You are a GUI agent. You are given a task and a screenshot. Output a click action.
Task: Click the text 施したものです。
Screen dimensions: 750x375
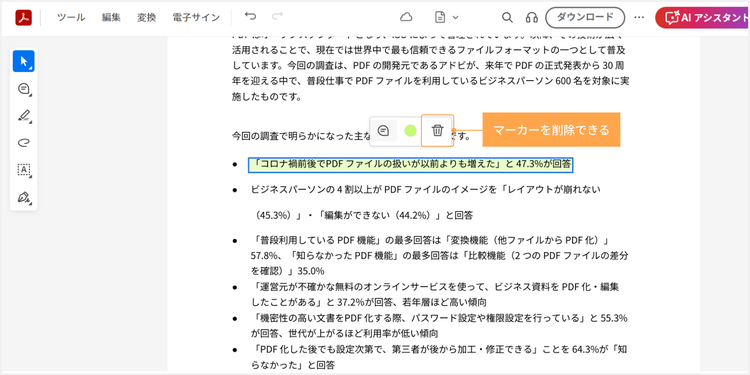[266, 97]
